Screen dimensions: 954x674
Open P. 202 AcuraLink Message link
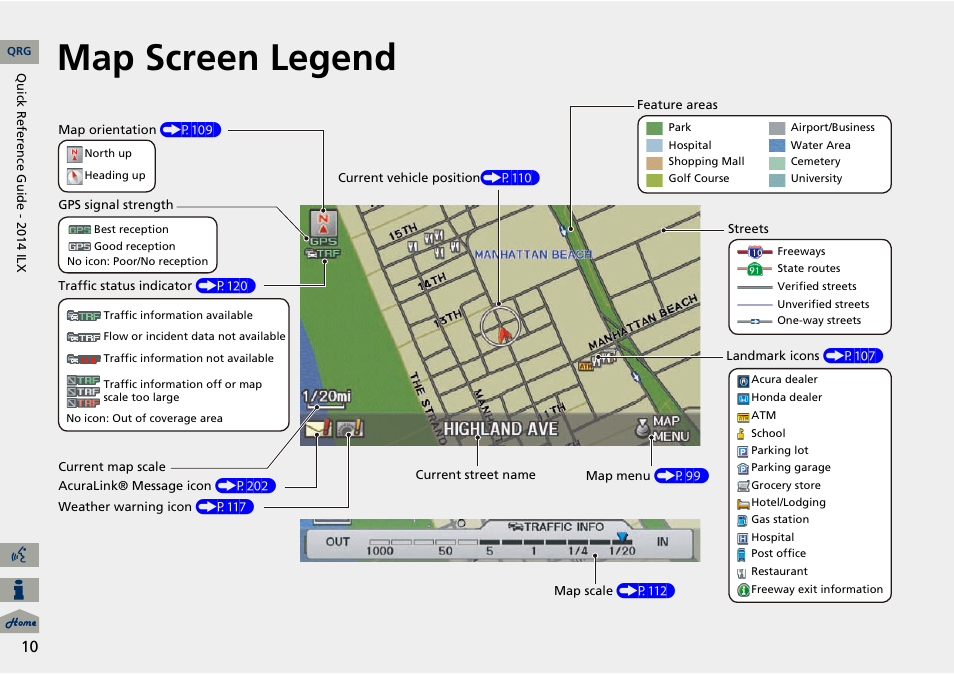click(246, 486)
